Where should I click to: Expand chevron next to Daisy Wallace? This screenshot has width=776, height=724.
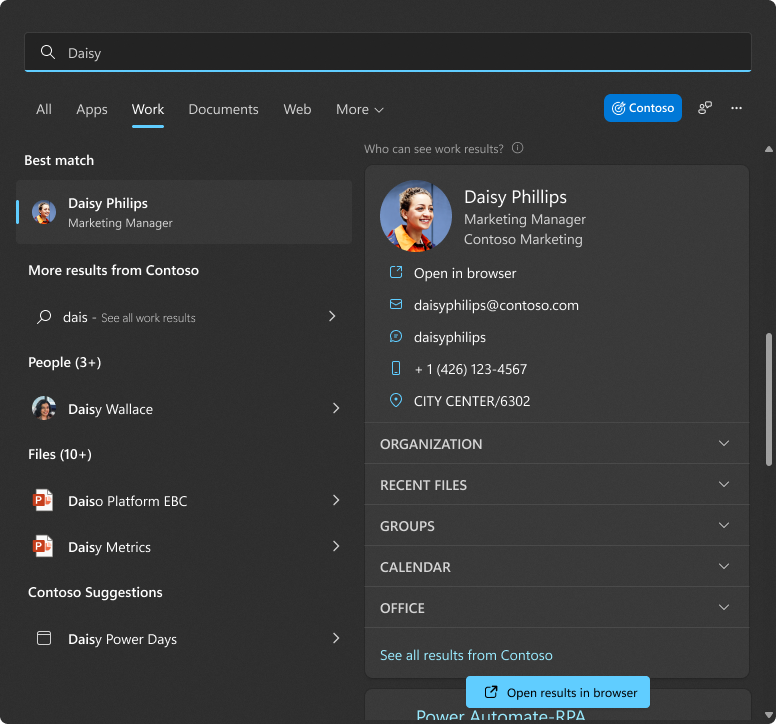pos(336,408)
